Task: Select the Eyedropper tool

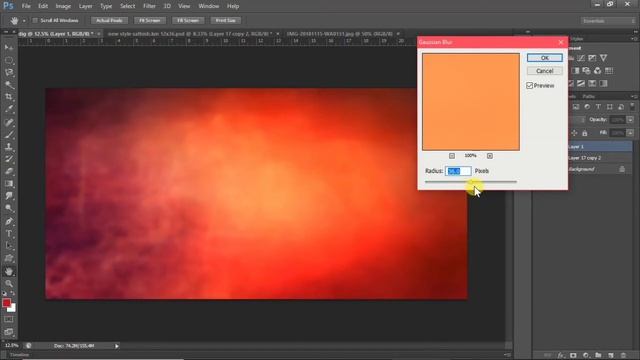Action: [9, 109]
